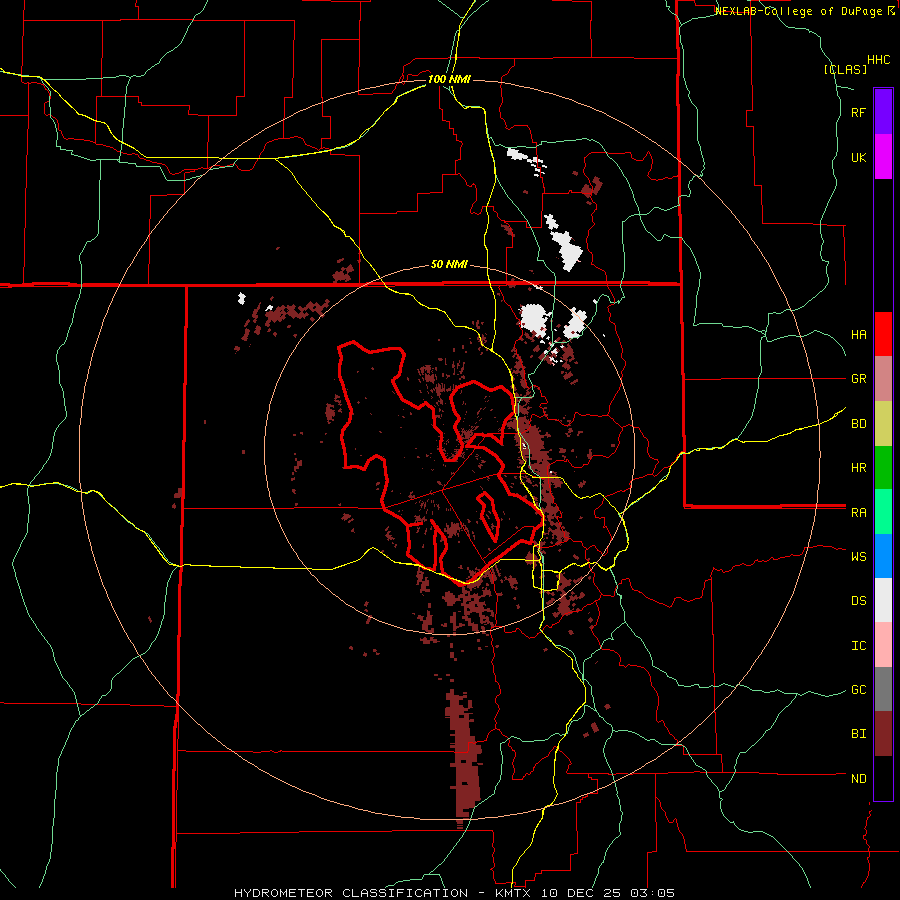This screenshot has width=900, height=900.
Task: Pick the RA light green swatch
Action: pyautogui.click(x=883, y=512)
